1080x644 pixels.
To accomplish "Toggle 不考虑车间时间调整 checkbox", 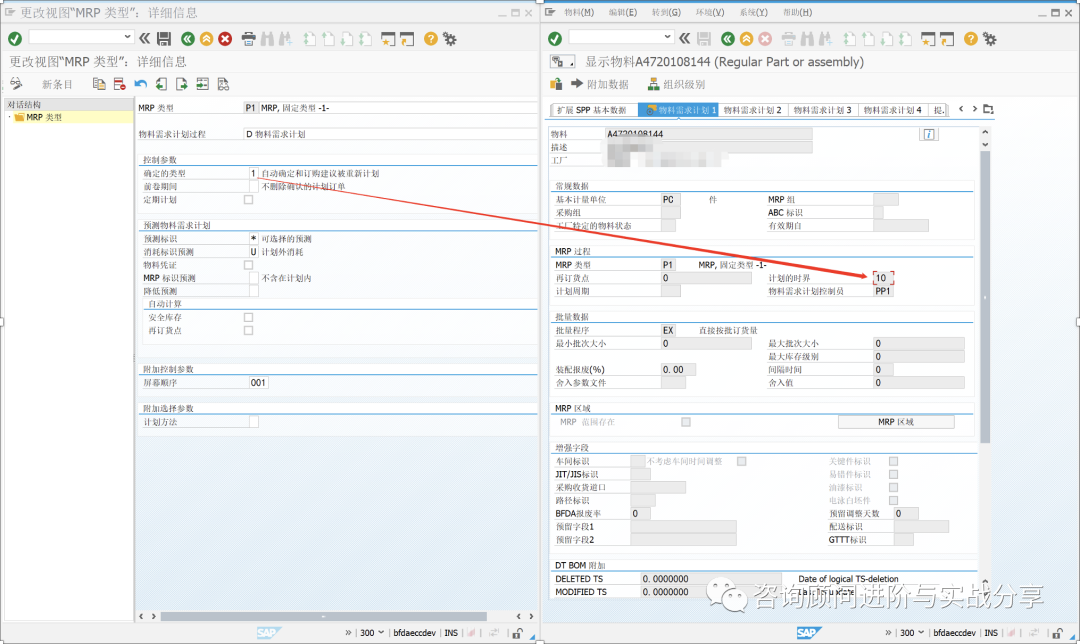I will click(742, 461).
